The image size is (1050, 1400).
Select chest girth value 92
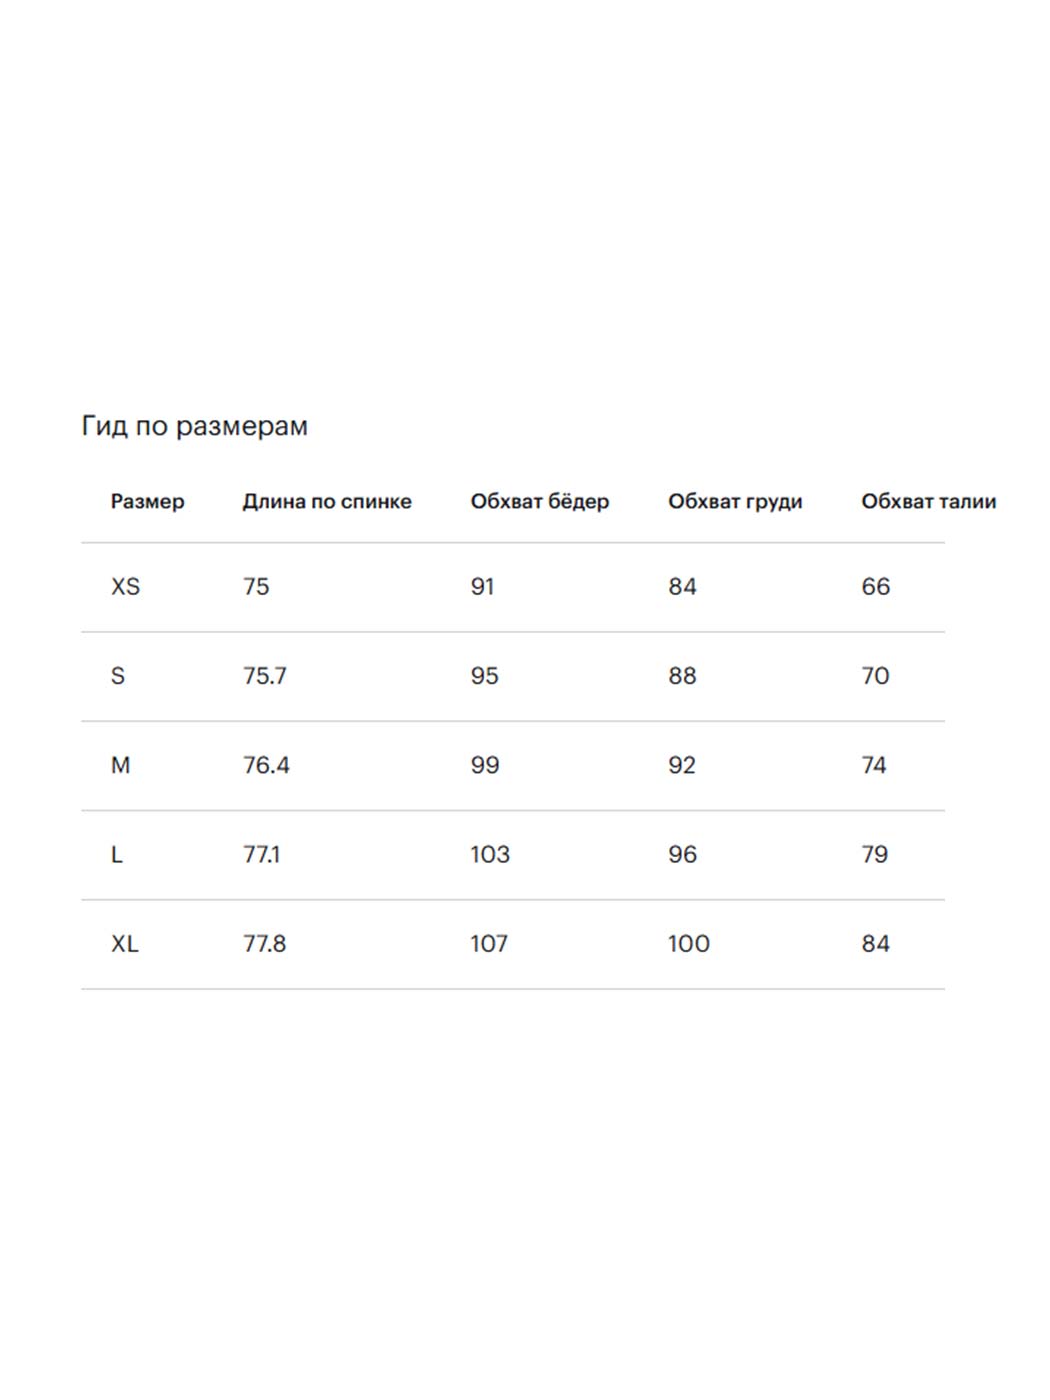click(x=682, y=766)
